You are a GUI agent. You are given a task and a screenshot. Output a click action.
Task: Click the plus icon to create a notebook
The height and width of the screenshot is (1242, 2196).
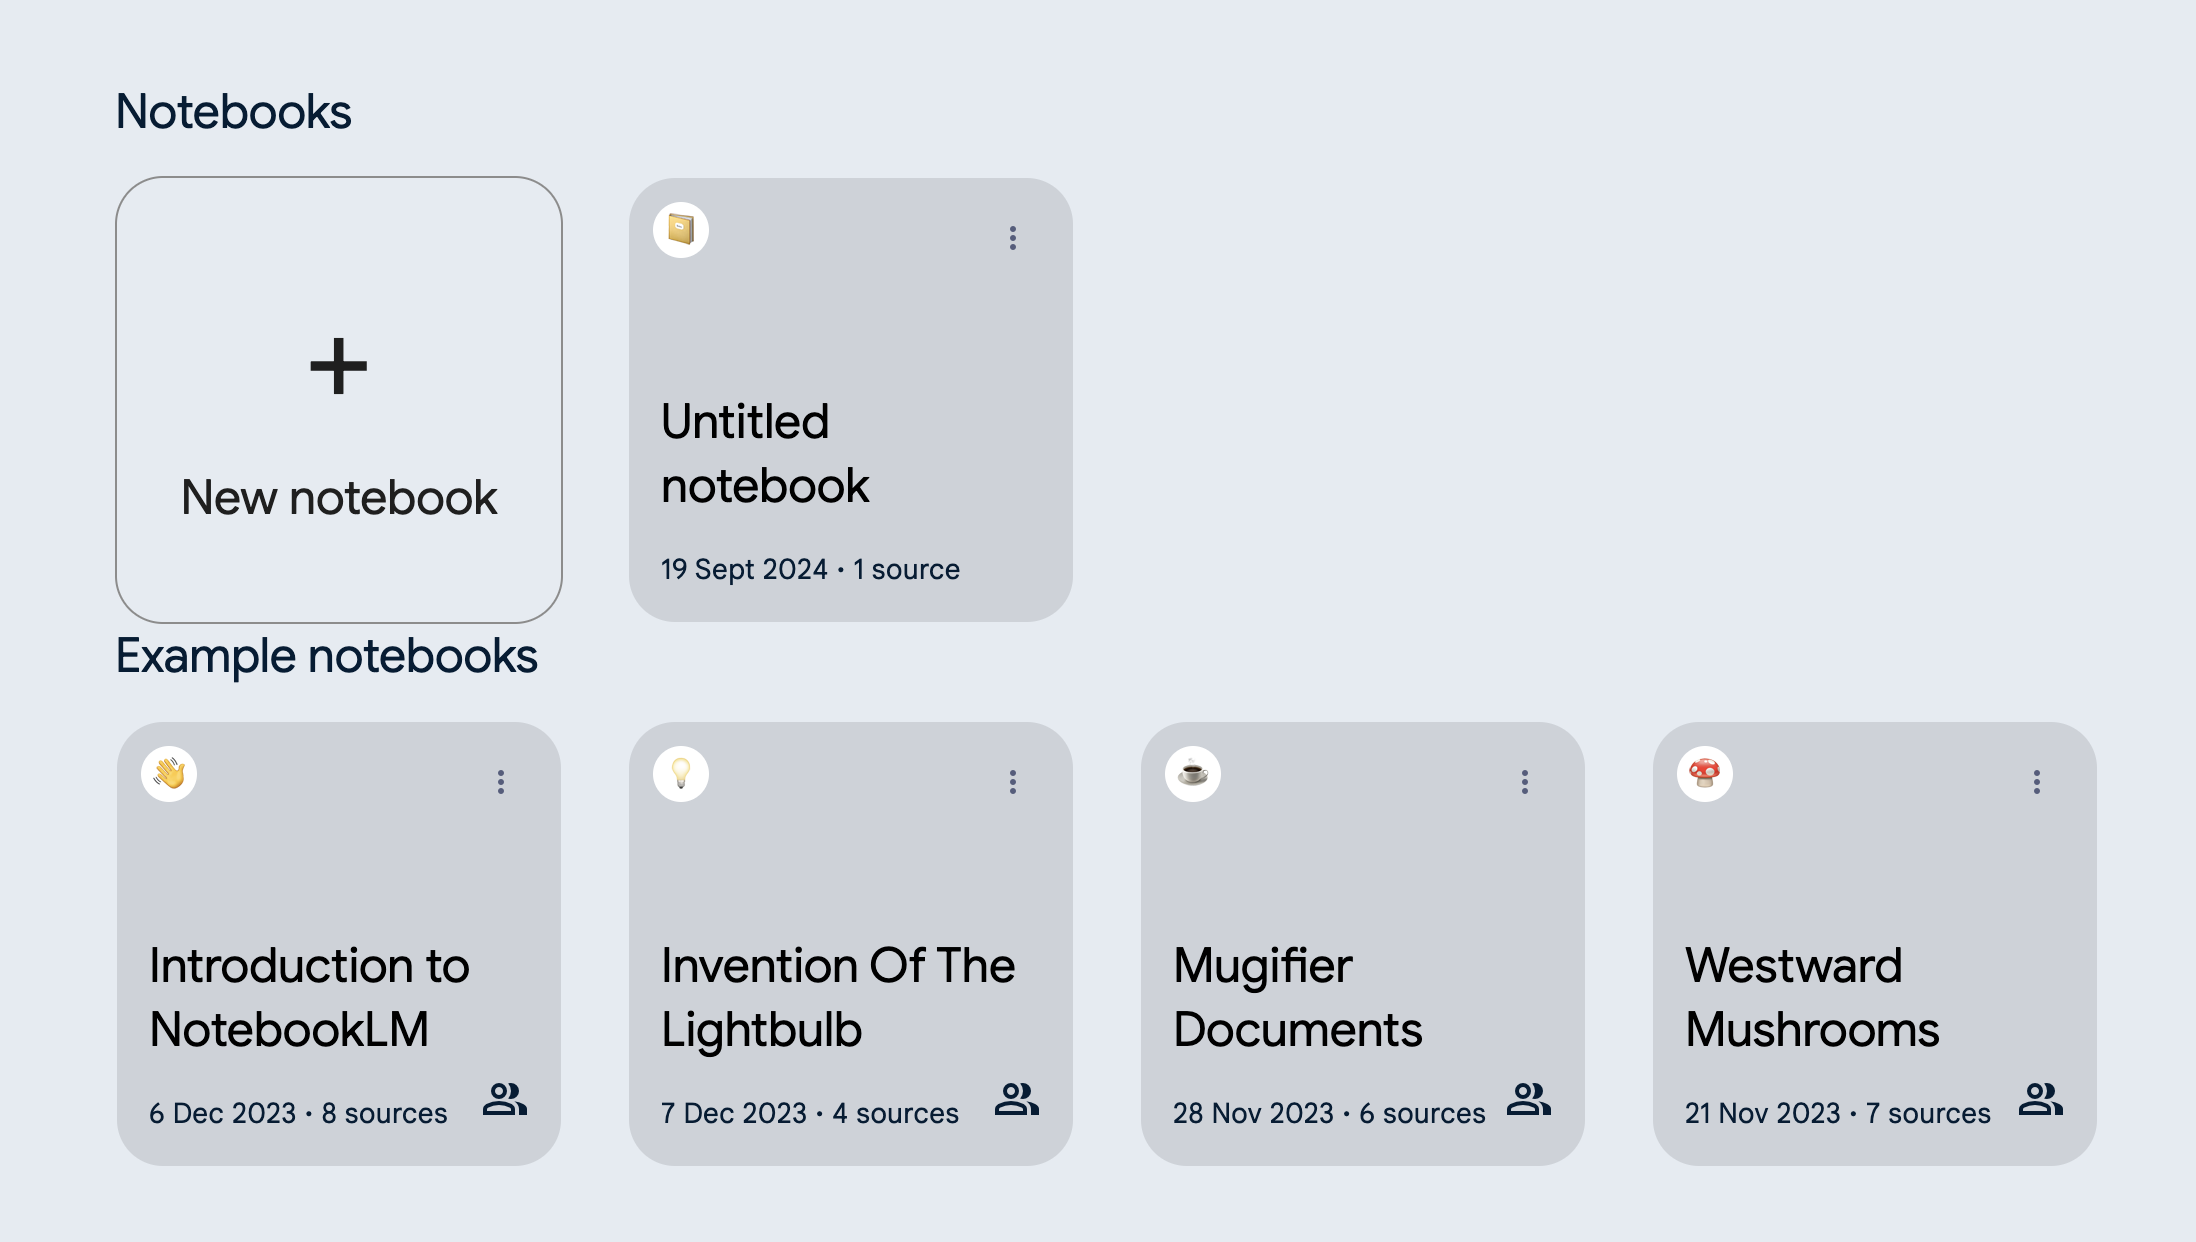click(339, 366)
